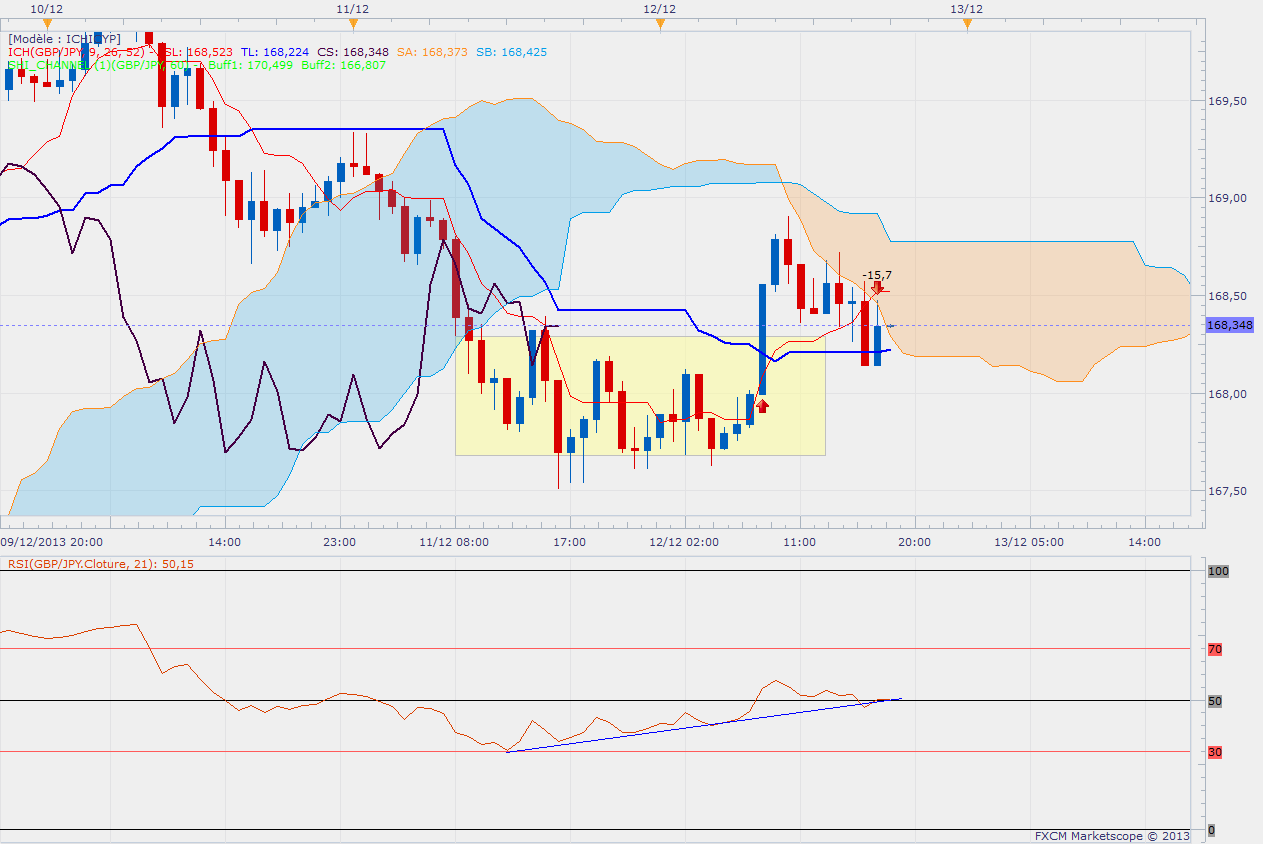Select the orange 13/12 date marker triangle
Image resolution: width=1263 pixels, height=844 pixels.
[x=967, y=24]
